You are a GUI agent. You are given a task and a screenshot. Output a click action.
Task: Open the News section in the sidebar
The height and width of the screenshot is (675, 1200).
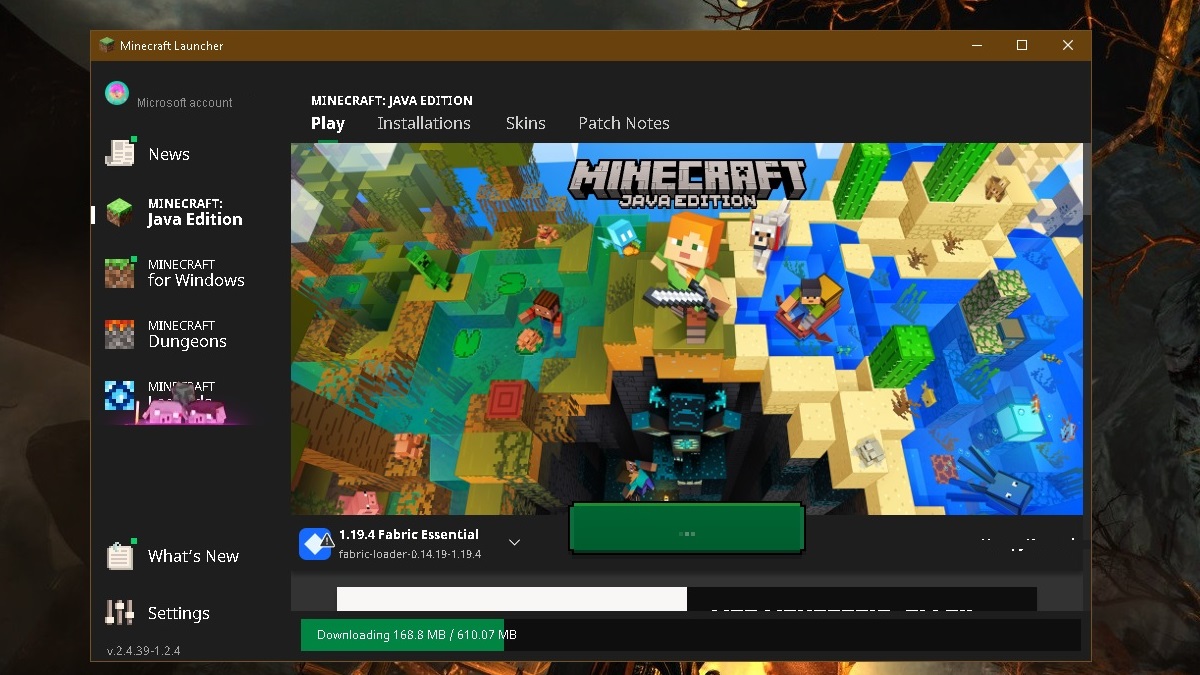tap(167, 153)
